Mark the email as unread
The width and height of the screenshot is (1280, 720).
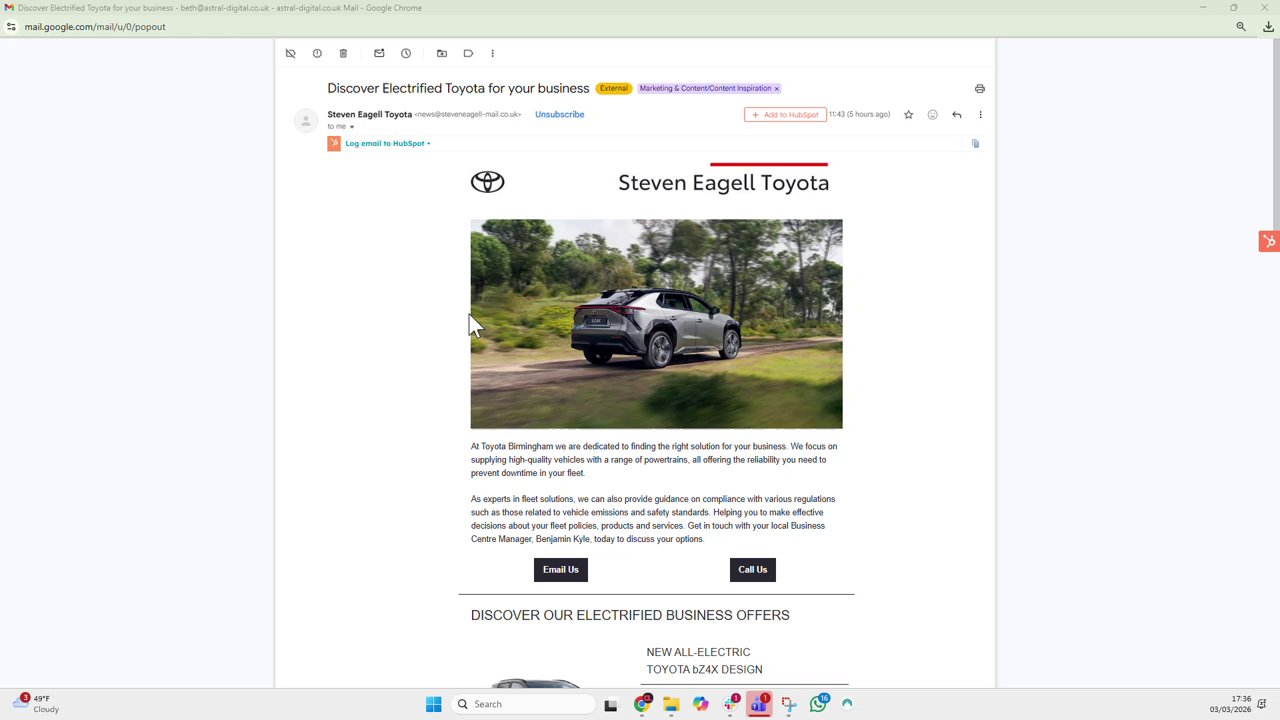pyautogui.click(x=379, y=53)
